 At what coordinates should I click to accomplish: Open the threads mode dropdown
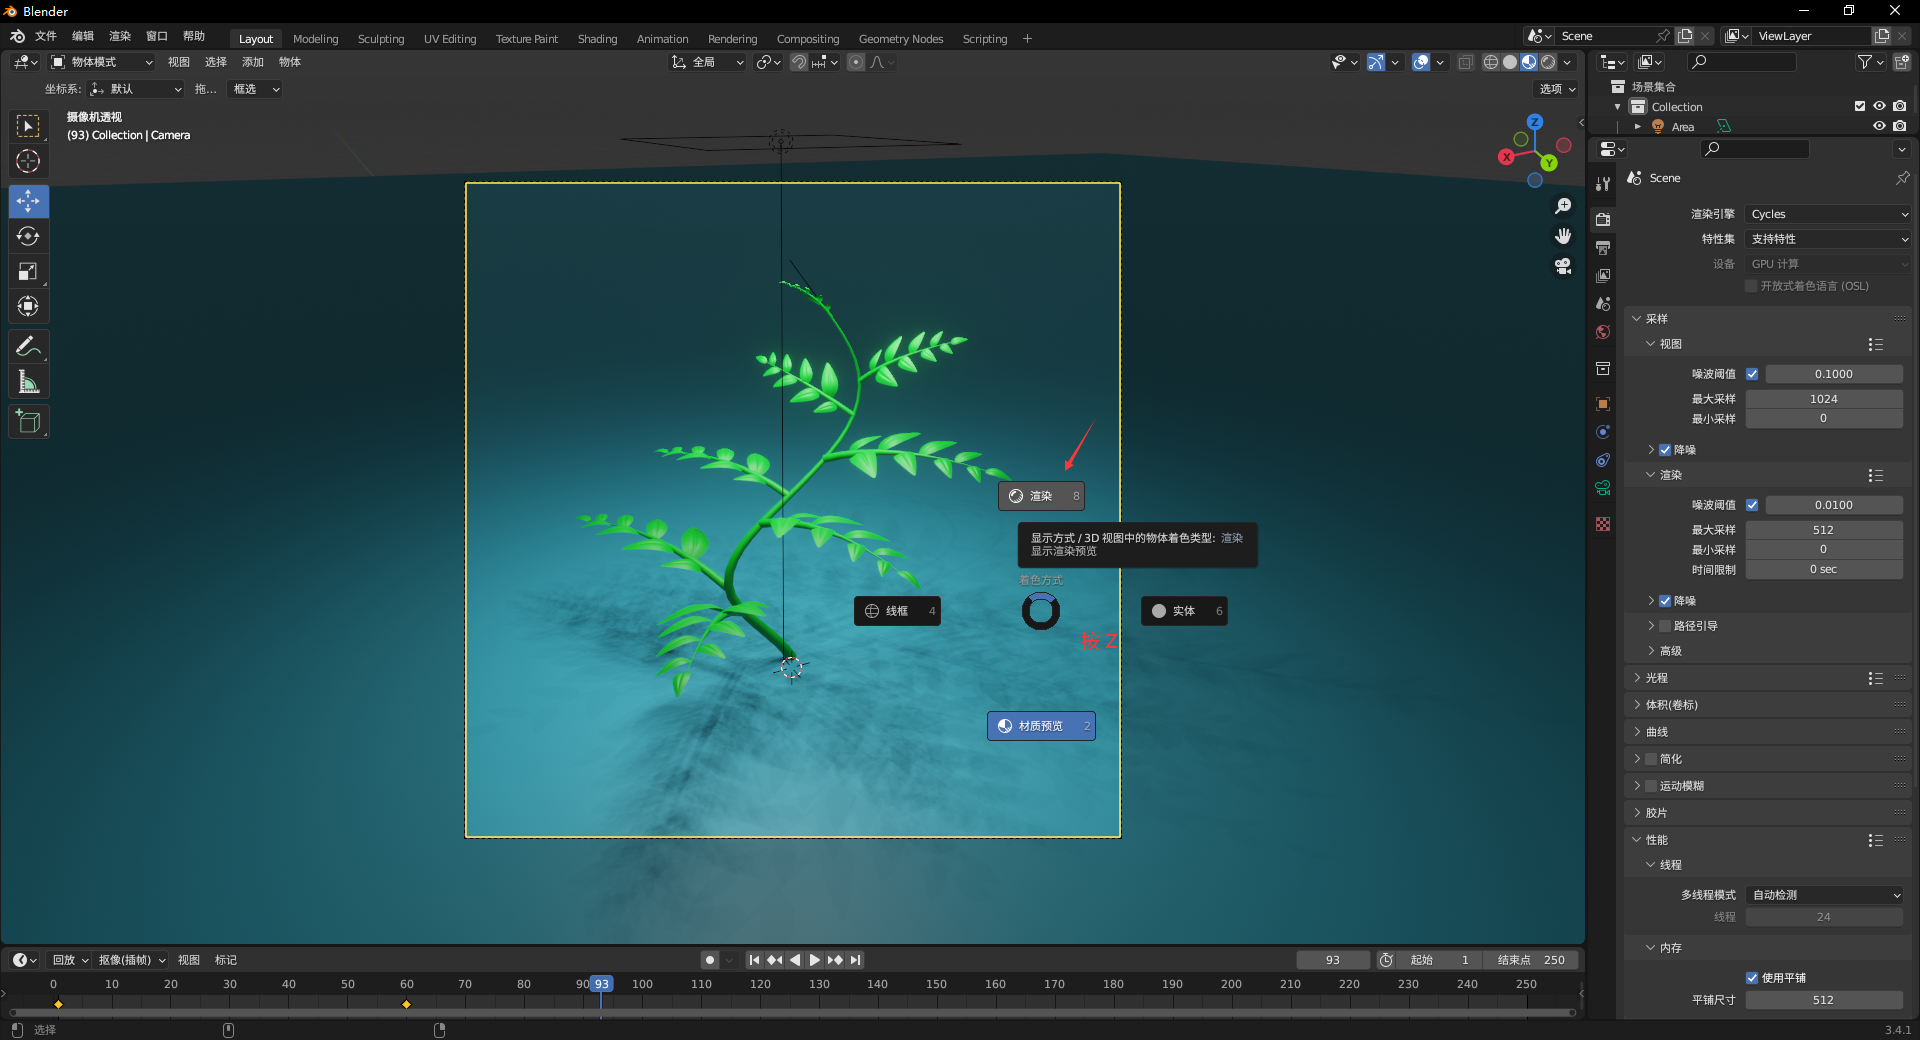[1825, 895]
